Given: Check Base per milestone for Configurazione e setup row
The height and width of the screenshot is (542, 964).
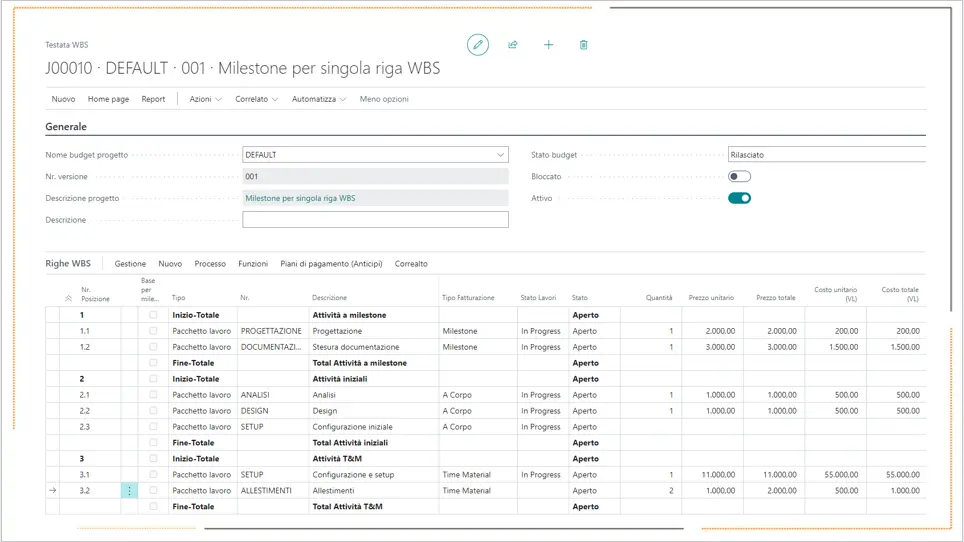Looking at the screenshot, I should pos(153,474).
